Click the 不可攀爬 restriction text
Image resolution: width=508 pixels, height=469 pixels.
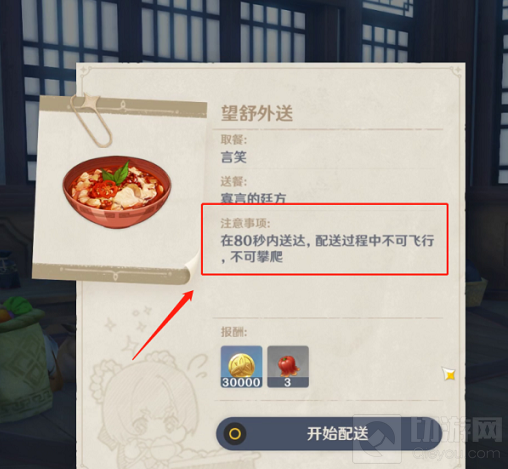coord(256,257)
